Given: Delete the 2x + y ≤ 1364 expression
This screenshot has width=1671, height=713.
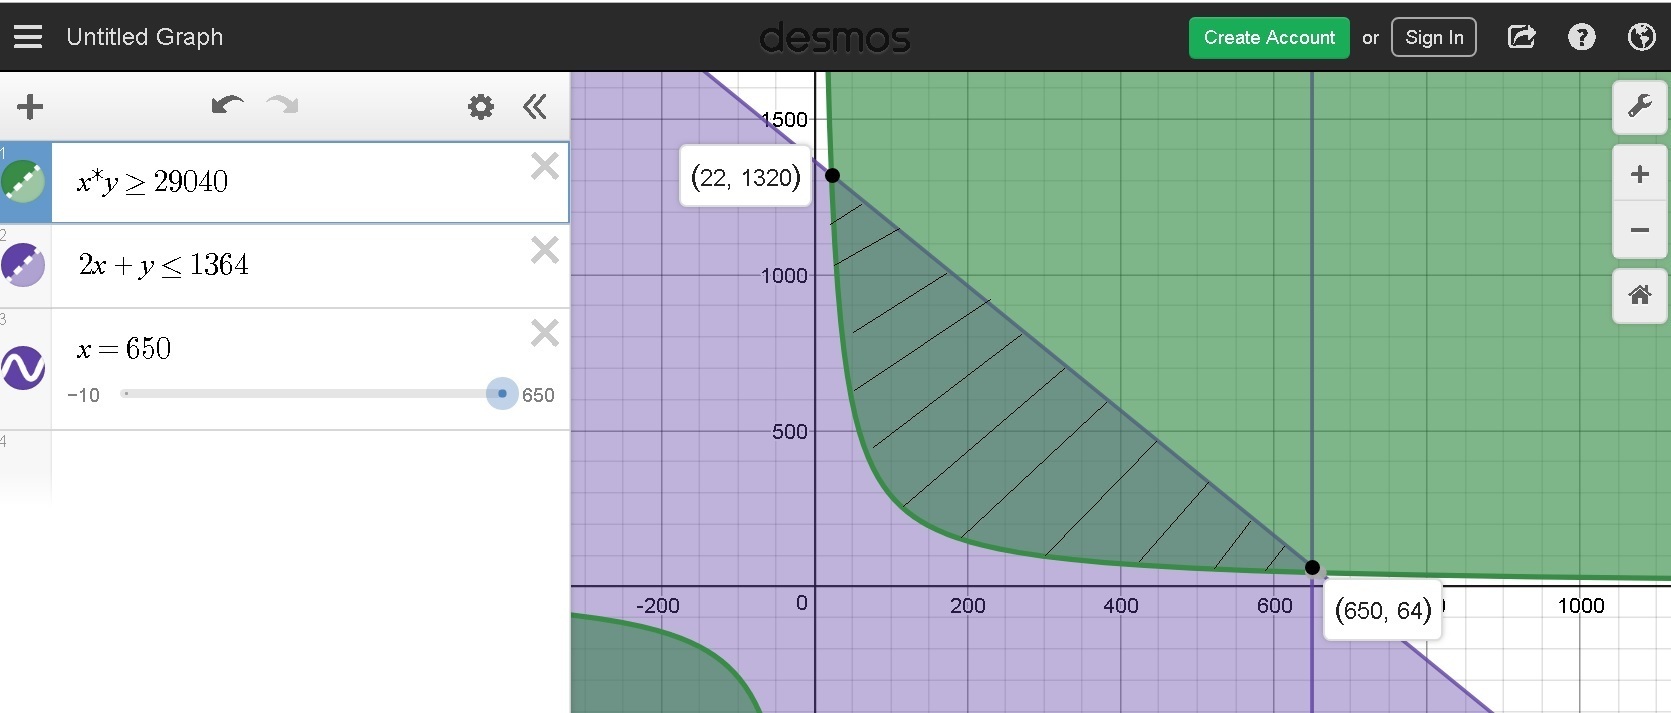Looking at the screenshot, I should [x=545, y=249].
